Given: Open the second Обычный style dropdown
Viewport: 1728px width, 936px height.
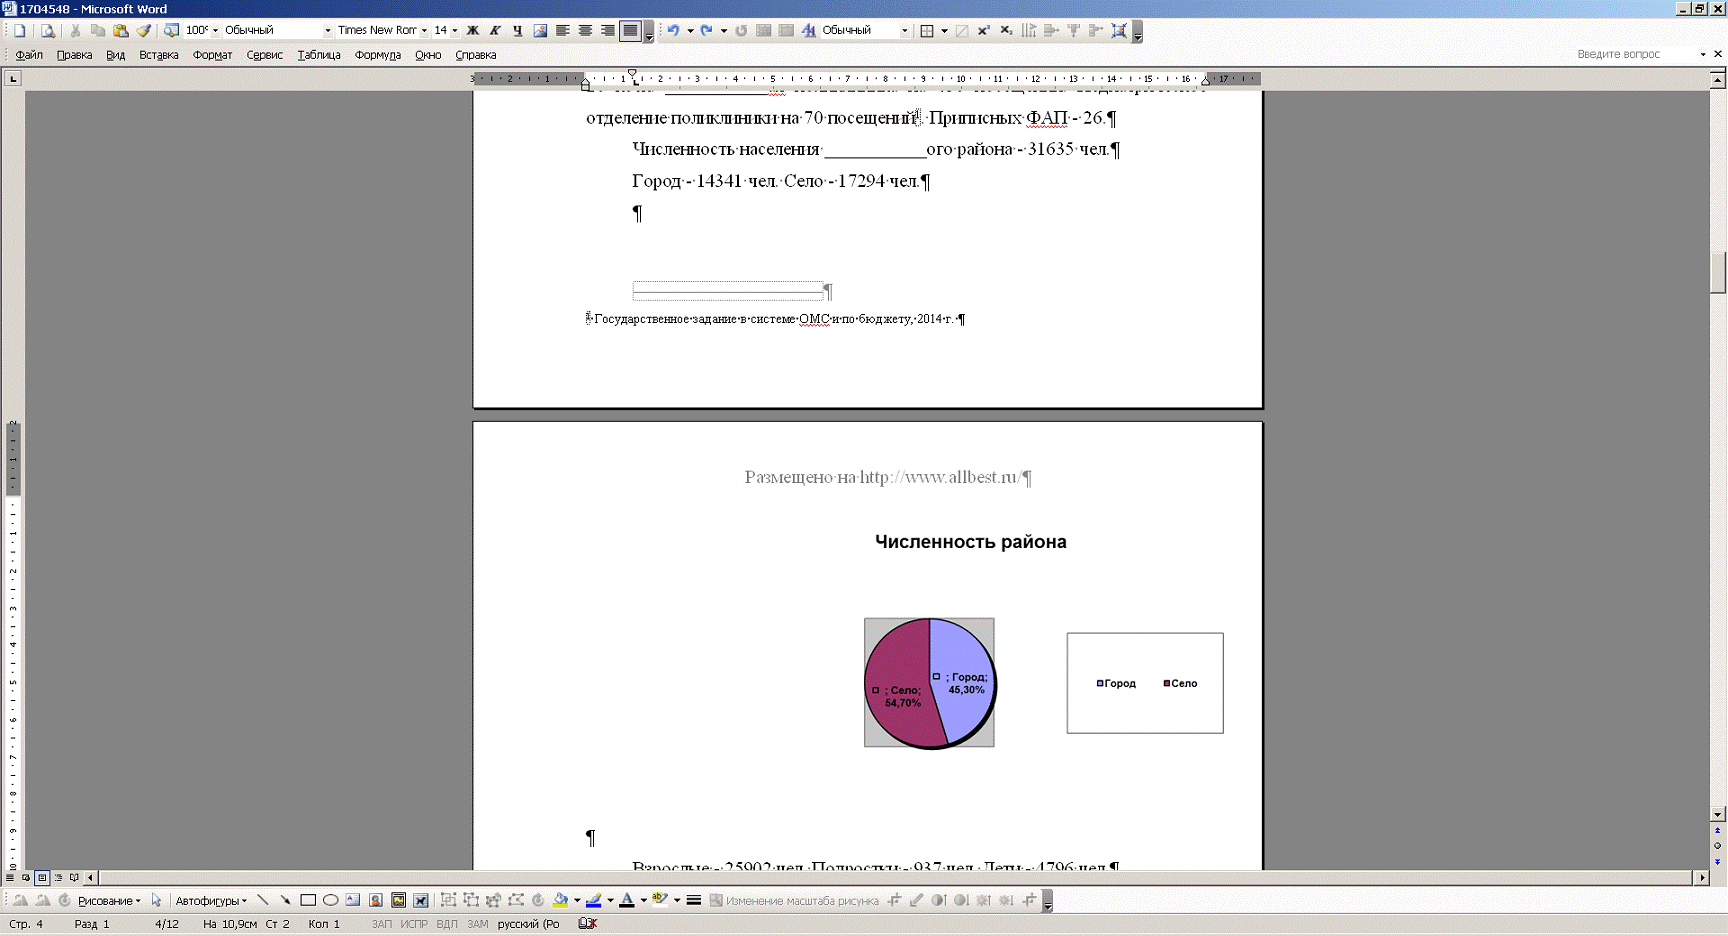Looking at the screenshot, I should (905, 31).
